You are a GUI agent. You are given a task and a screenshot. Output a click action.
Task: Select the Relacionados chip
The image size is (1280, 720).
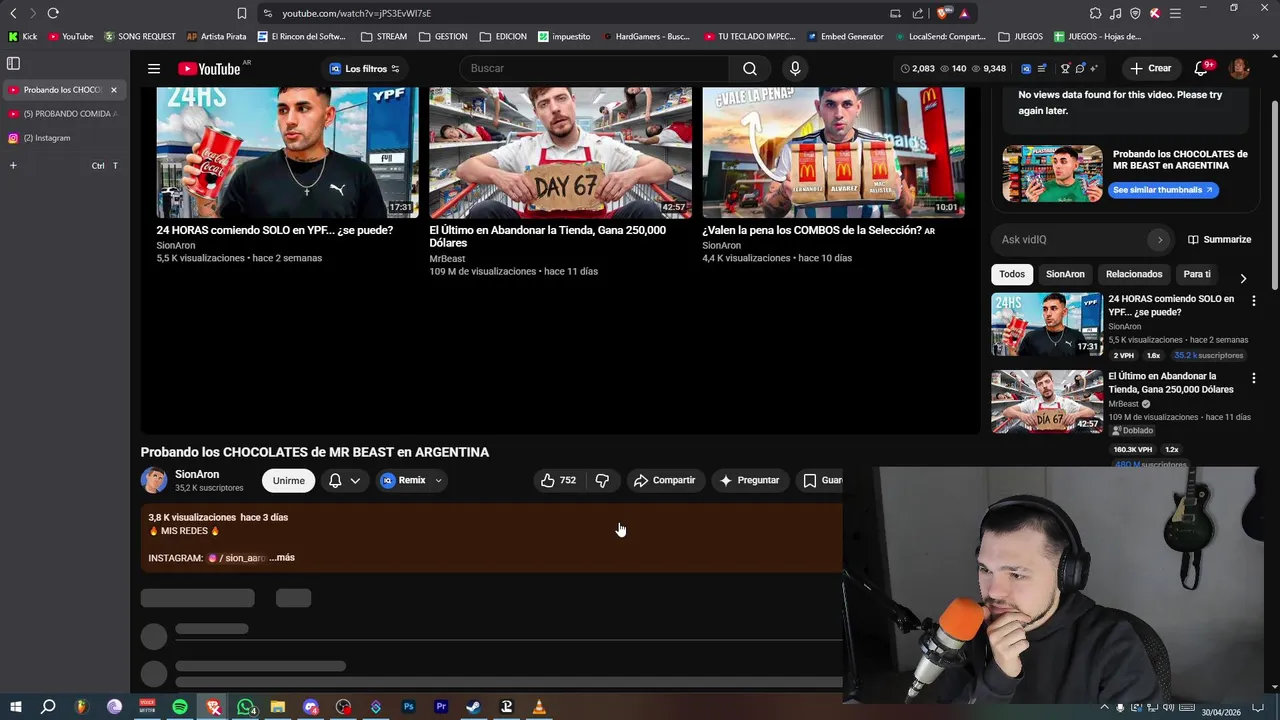pos(1134,274)
